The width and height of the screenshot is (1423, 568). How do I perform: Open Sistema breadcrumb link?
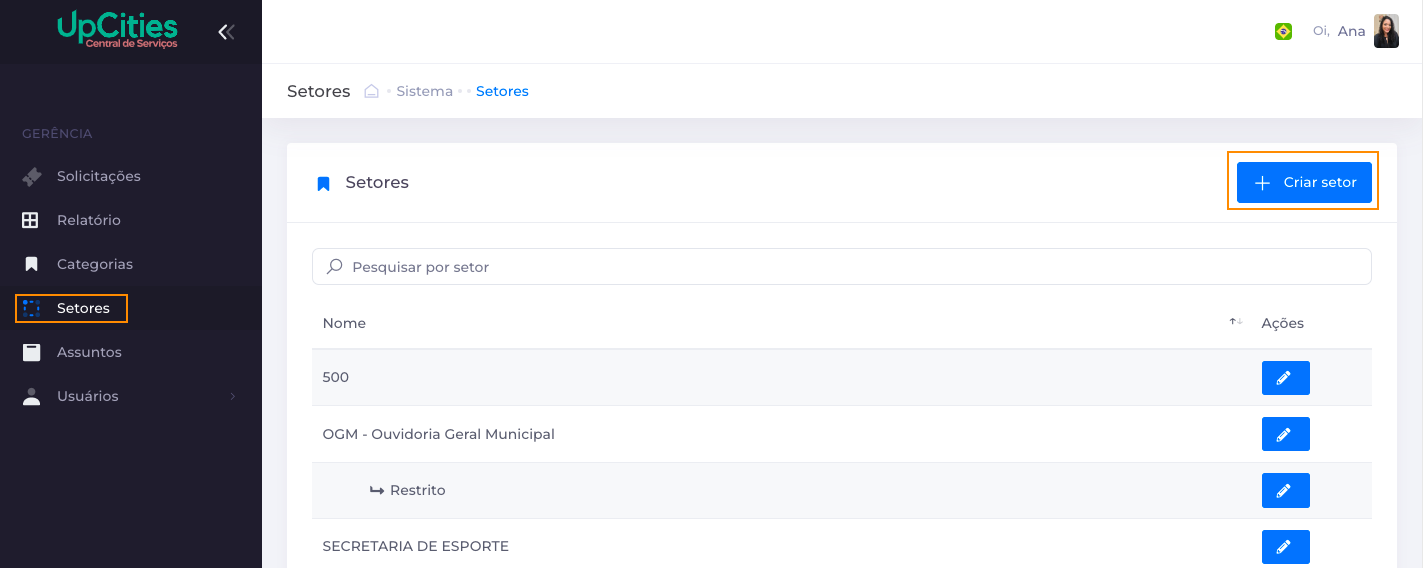tap(424, 91)
